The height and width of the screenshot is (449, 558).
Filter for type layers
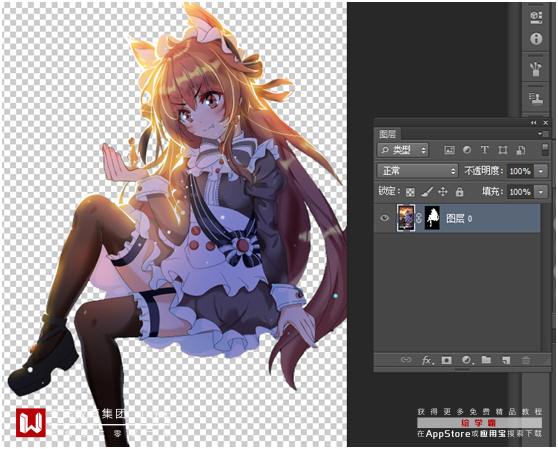point(484,150)
